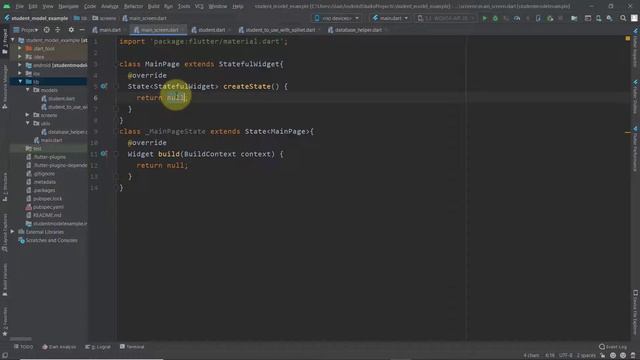Hide the Project panel using minus icon
Viewport: 640px width, 360px height.
(x=82, y=30)
